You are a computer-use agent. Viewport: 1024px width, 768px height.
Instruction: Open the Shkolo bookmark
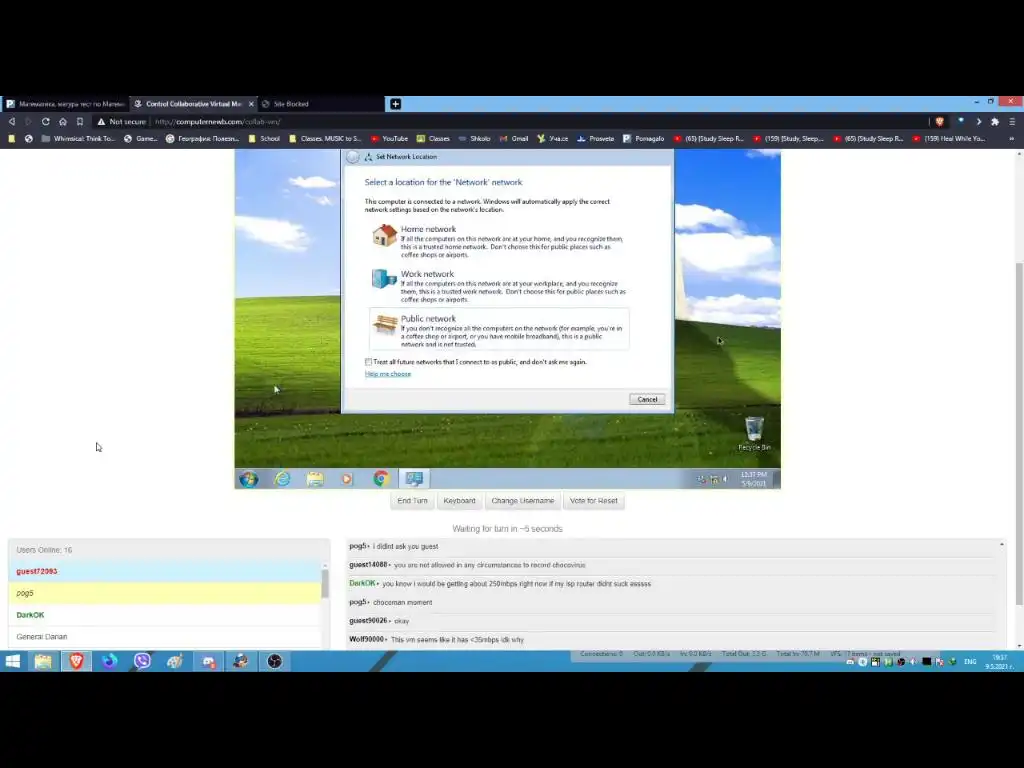(474, 138)
